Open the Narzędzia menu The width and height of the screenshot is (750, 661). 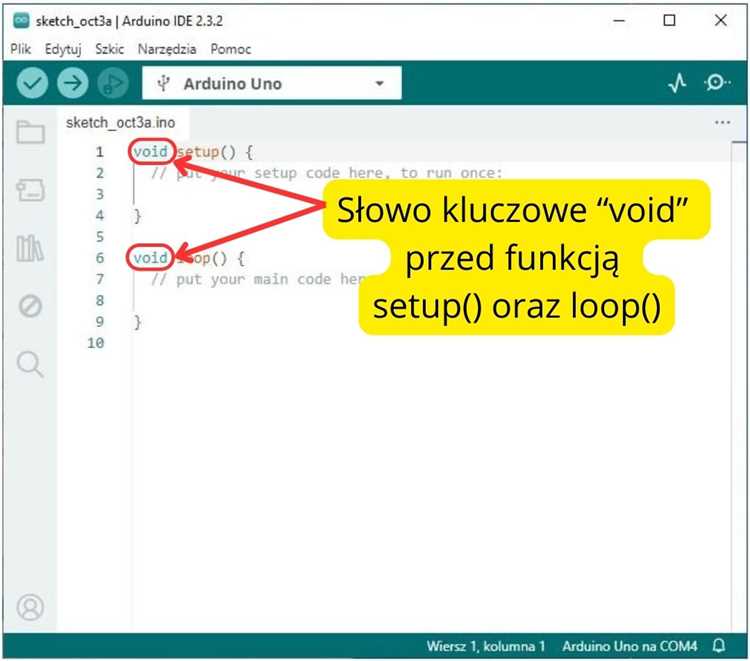tap(167, 49)
